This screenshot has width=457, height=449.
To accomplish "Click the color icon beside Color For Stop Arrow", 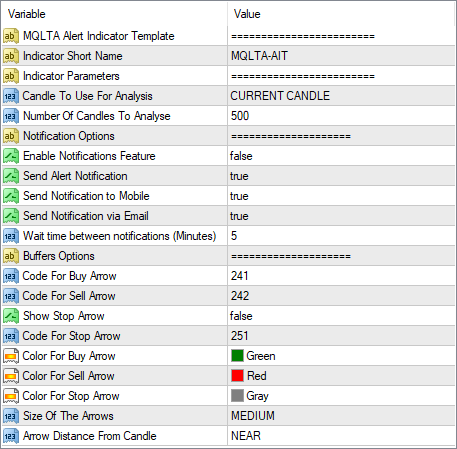I will (x=11, y=396).
